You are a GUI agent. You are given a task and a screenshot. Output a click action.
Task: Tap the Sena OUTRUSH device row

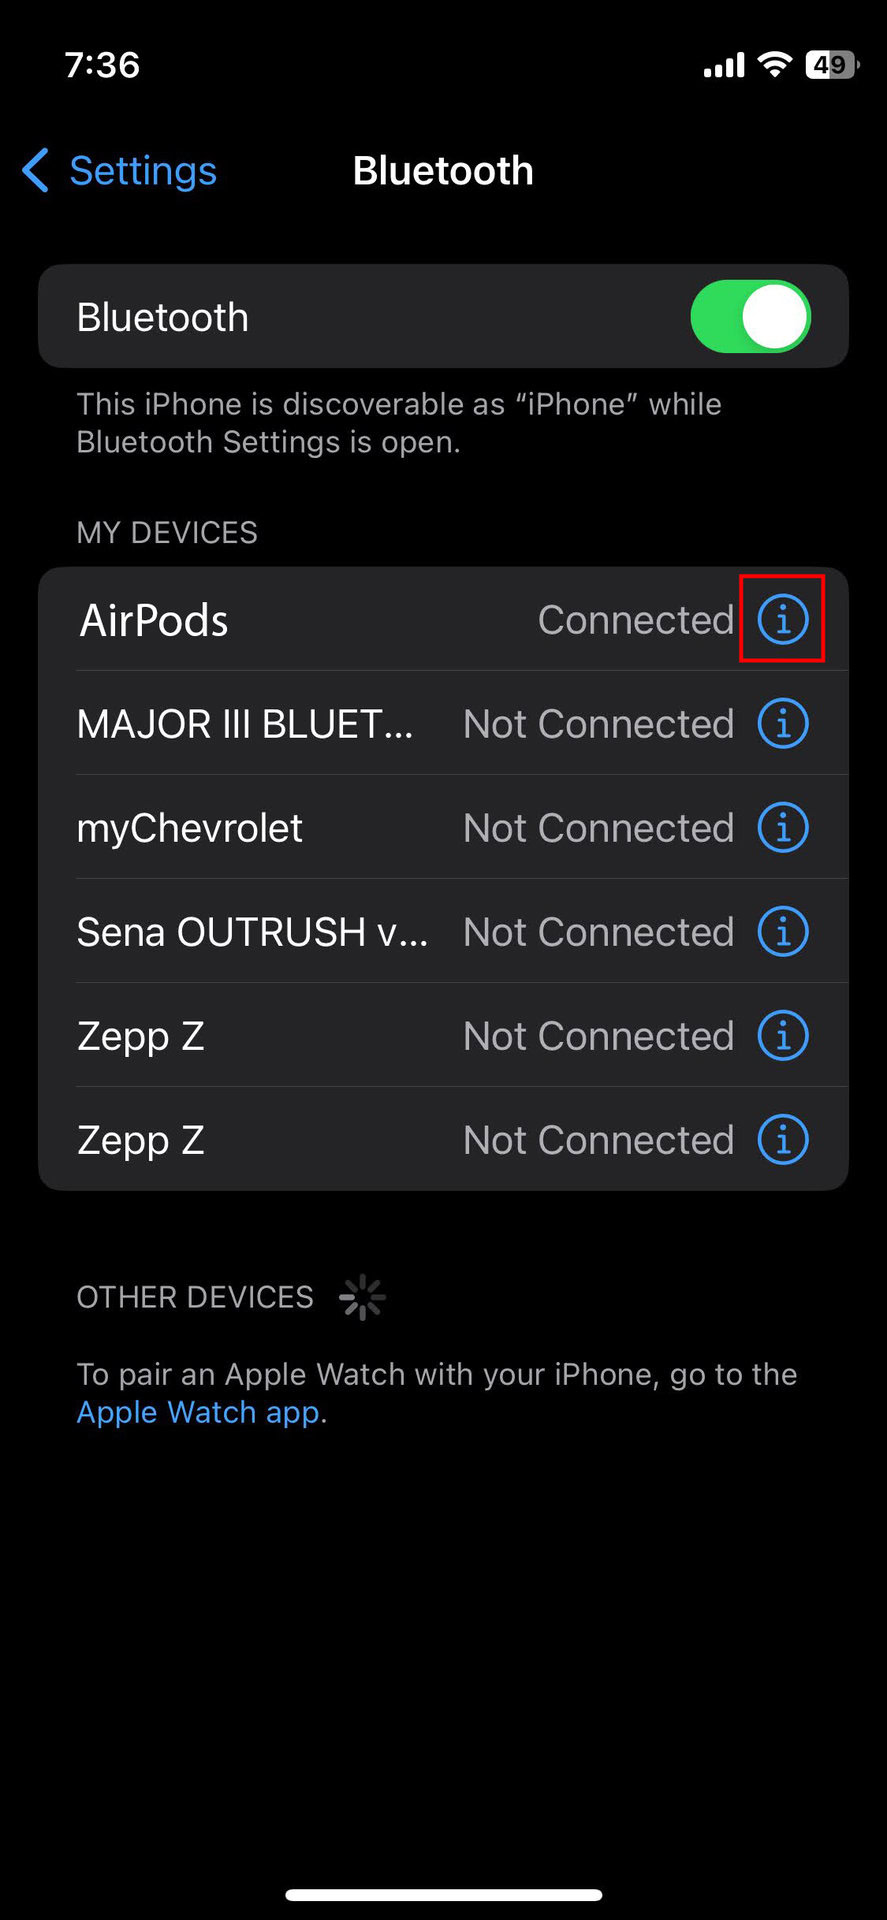(252, 932)
